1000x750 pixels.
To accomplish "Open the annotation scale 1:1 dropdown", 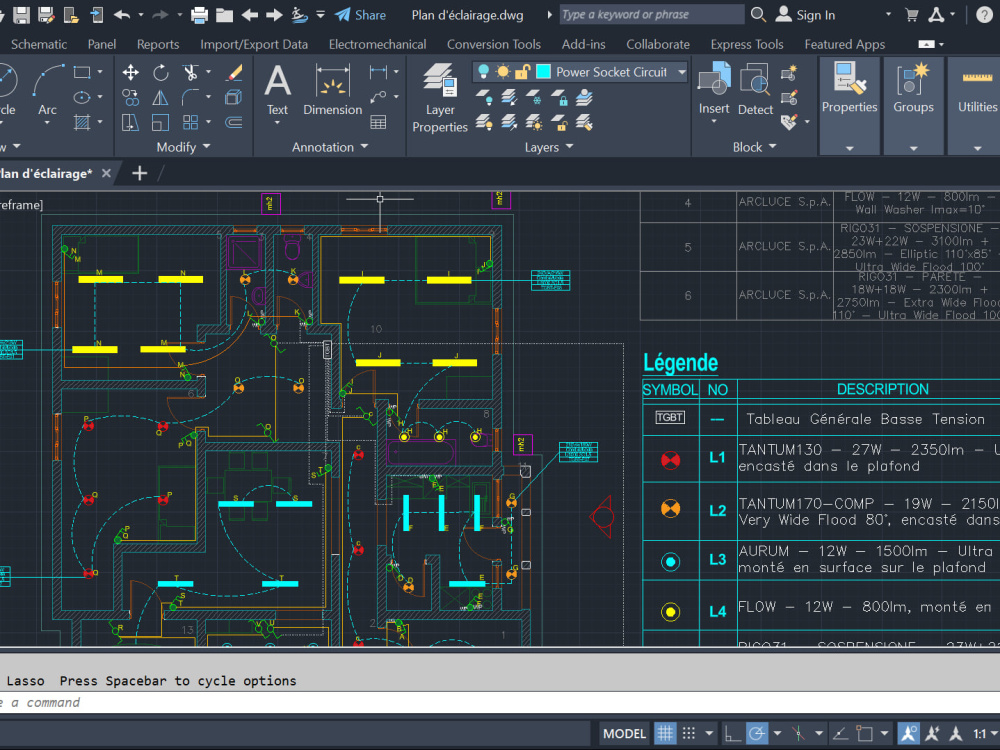I will [986, 733].
